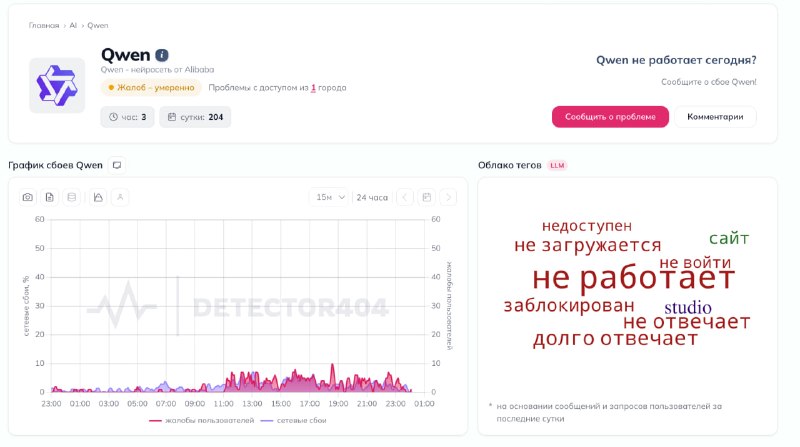Click the LLM badge next to Облако тегов
This screenshot has width=800, height=447.
(x=557, y=165)
